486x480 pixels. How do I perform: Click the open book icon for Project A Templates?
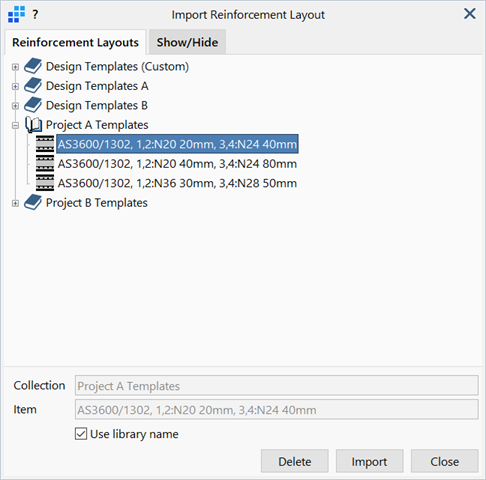pyautogui.click(x=33, y=125)
